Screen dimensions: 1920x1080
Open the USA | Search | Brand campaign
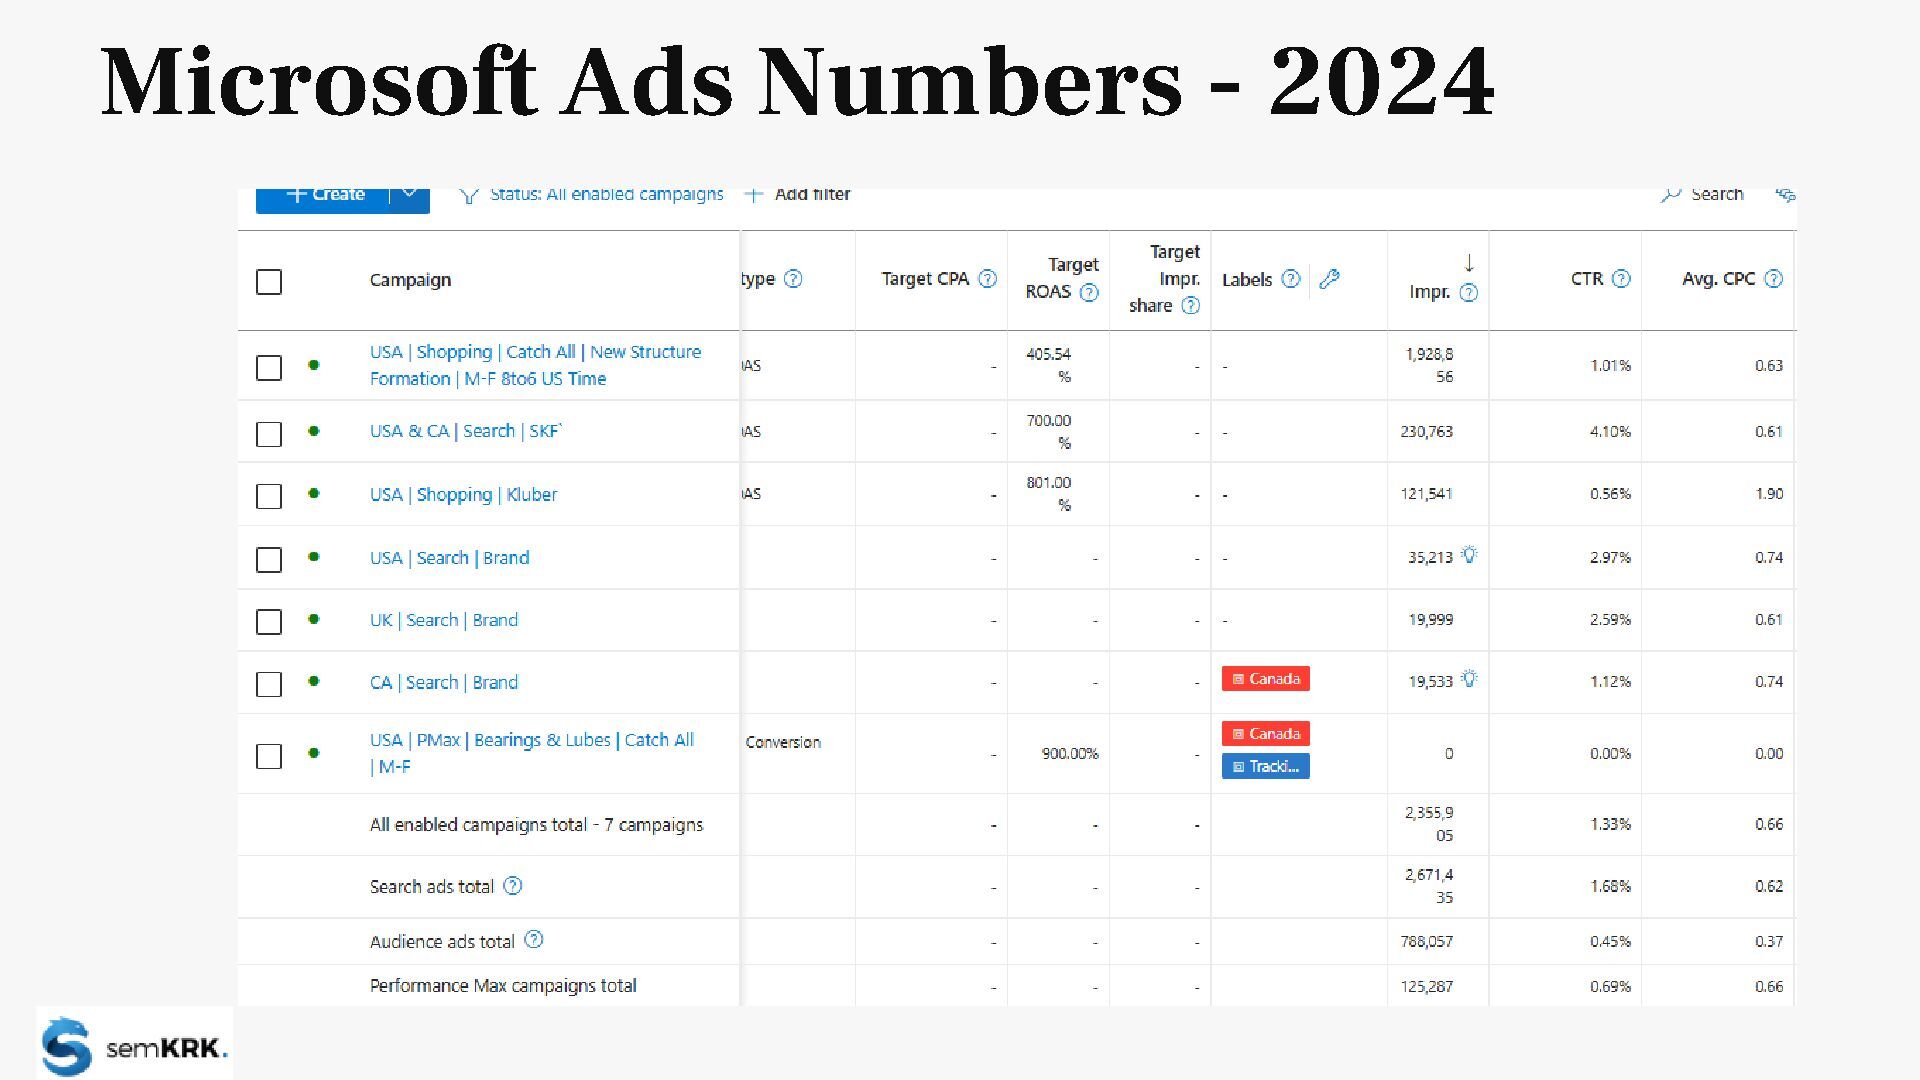(449, 558)
